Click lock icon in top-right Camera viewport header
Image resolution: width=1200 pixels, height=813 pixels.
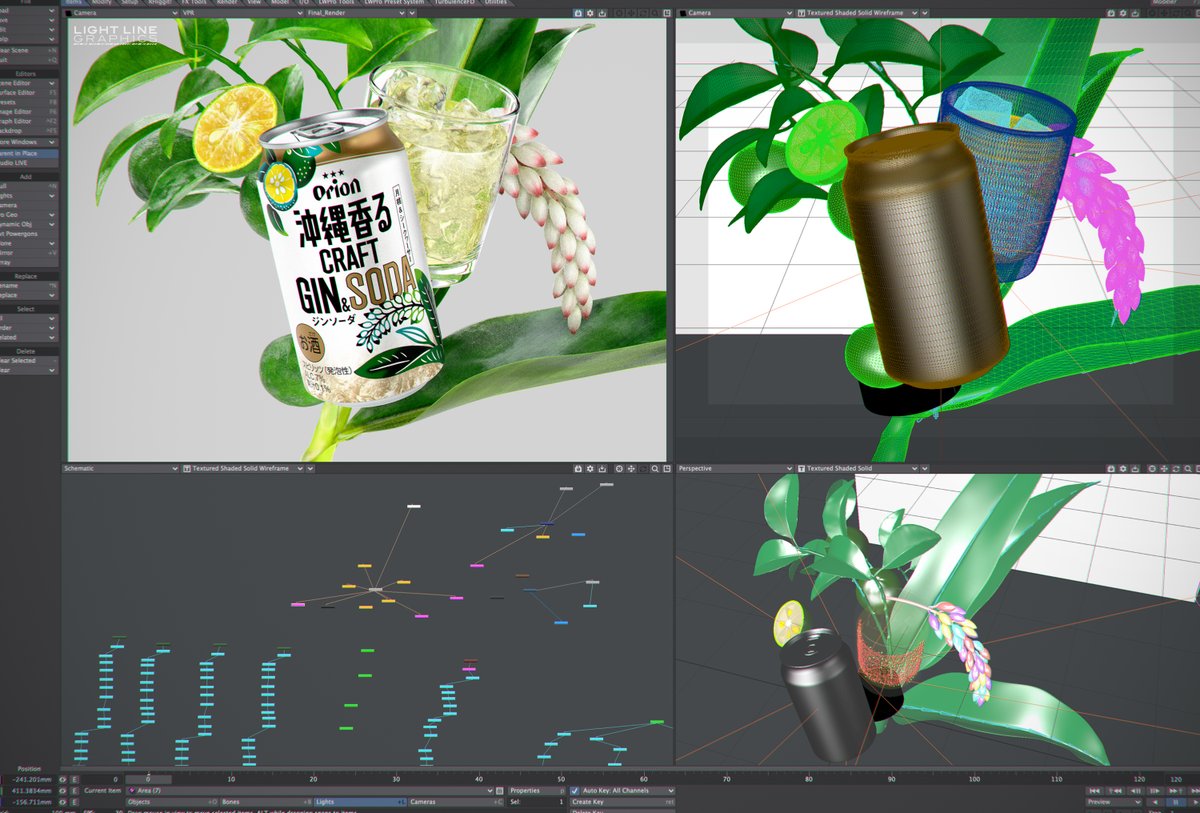(x=1111, y=12)
